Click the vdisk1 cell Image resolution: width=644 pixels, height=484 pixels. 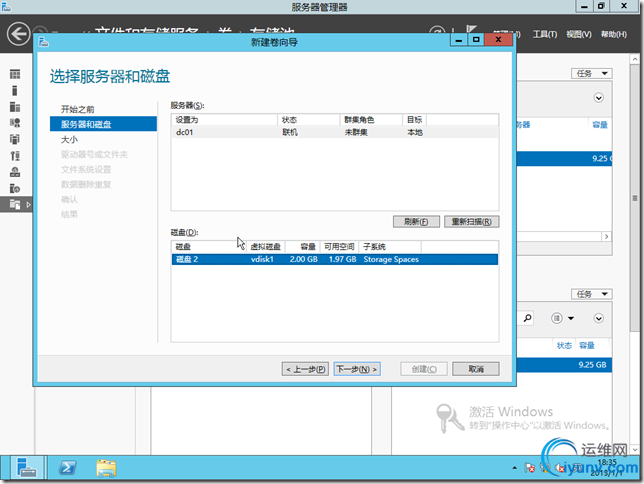point(262,259)
